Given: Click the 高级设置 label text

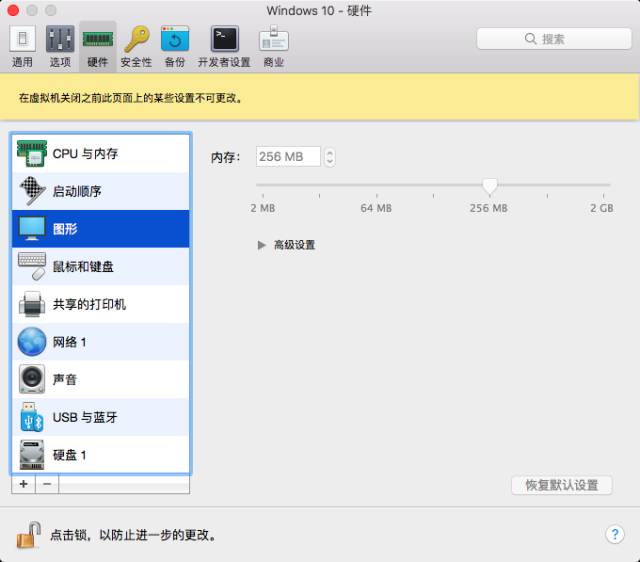Looking at the screenshot, I should click(294, 245).
